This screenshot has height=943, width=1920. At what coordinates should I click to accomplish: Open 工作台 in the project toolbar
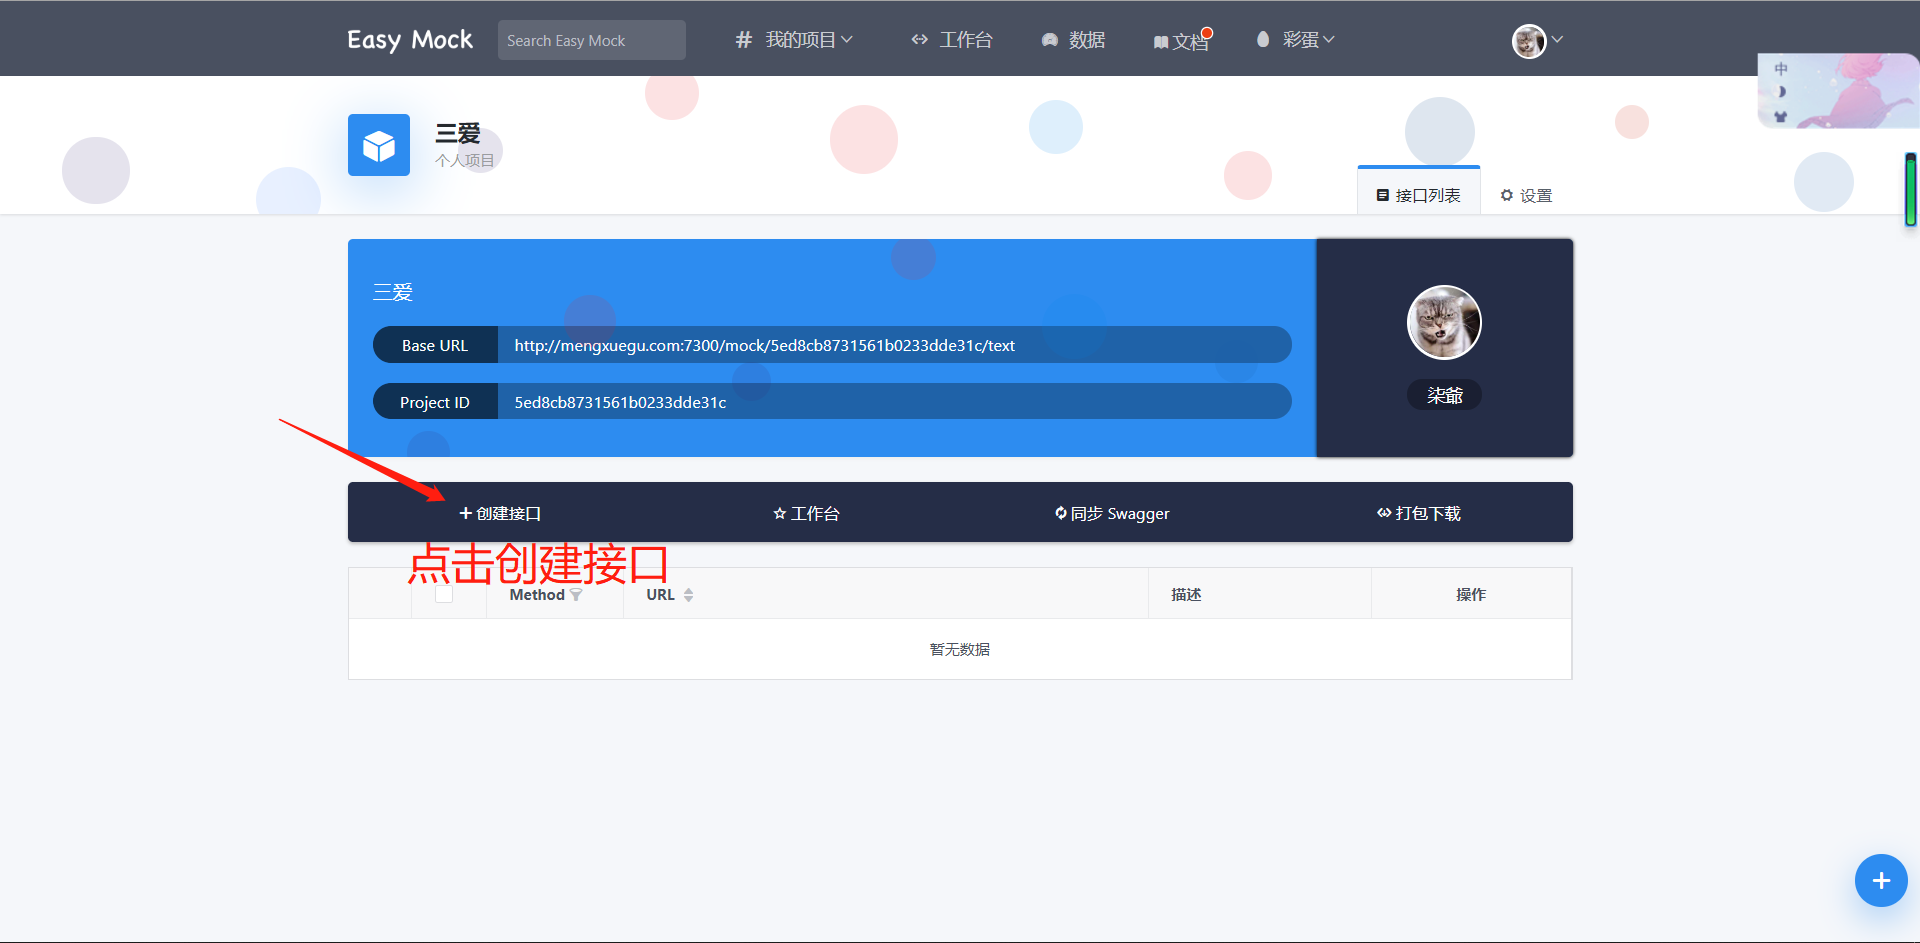pos(806,513)
